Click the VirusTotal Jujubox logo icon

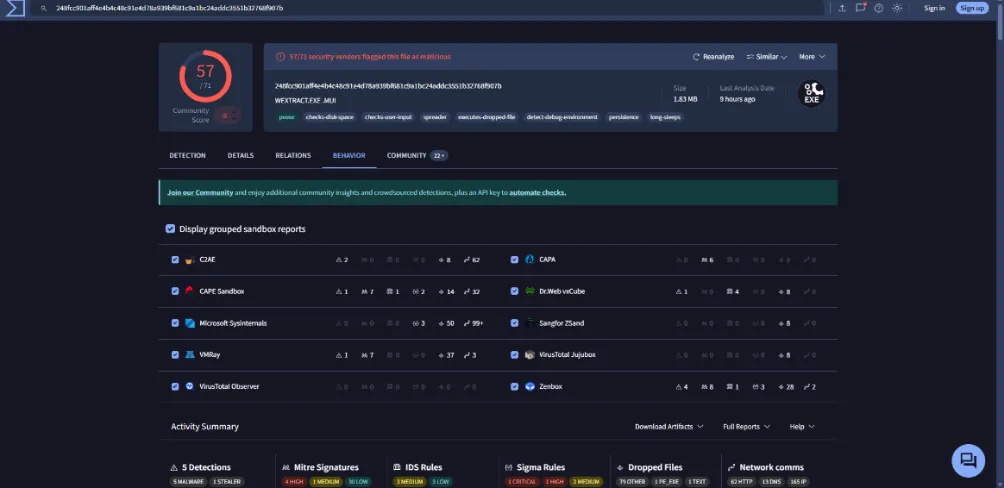coord(530,355)
